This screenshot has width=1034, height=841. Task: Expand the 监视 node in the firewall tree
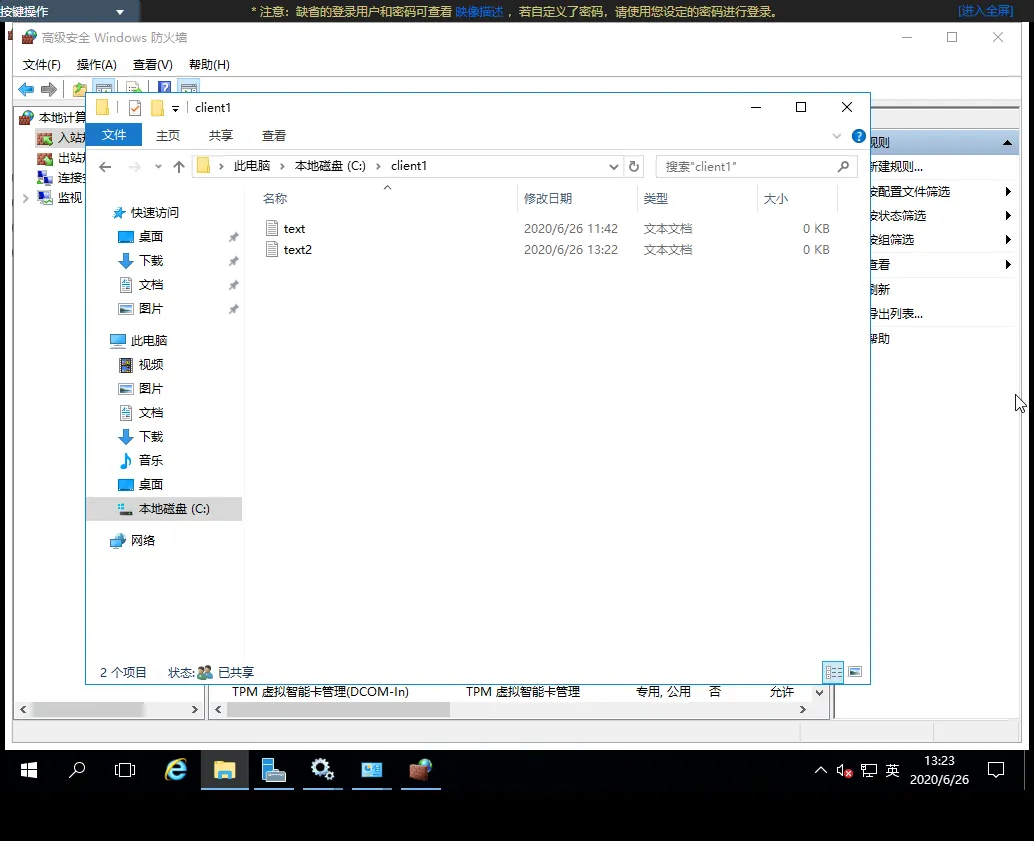24,197
